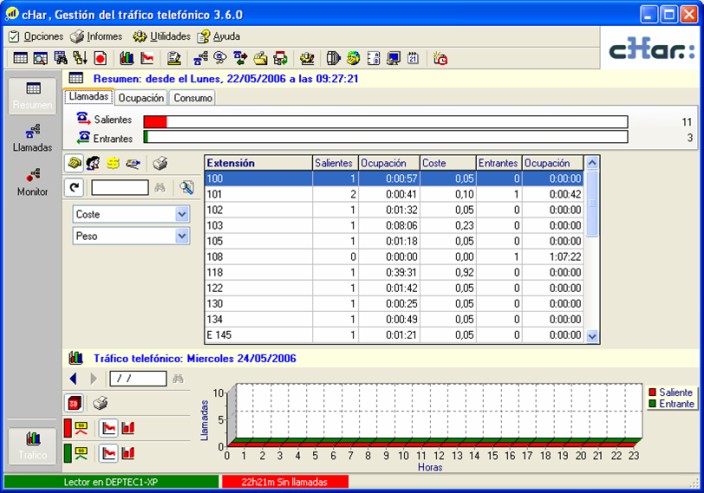704x493 pixels.
Task: Toggle line chart for the red Saliente series
Action: 110,428
